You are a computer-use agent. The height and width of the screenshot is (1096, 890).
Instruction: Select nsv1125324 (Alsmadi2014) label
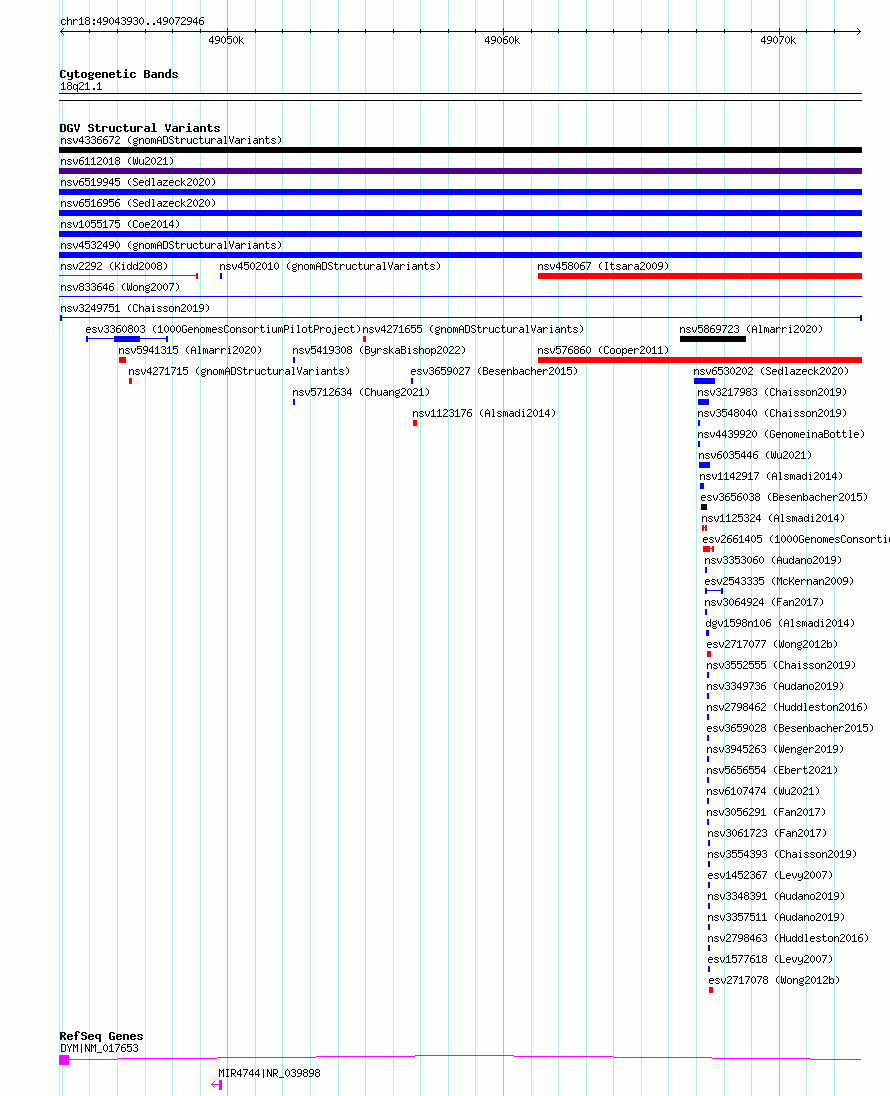click(773, 518)
